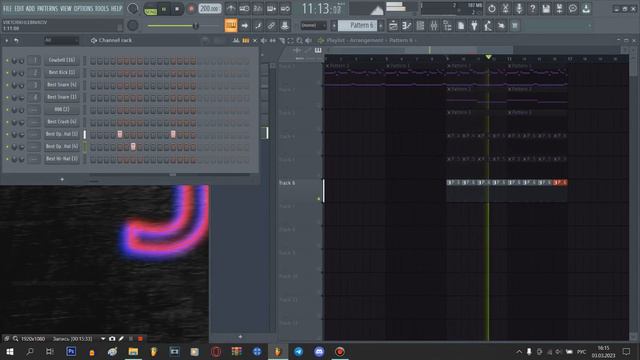Click the tempo display showing 200
Image resolution: width=640 pixels, height=360 pixels.
point(210,9)
